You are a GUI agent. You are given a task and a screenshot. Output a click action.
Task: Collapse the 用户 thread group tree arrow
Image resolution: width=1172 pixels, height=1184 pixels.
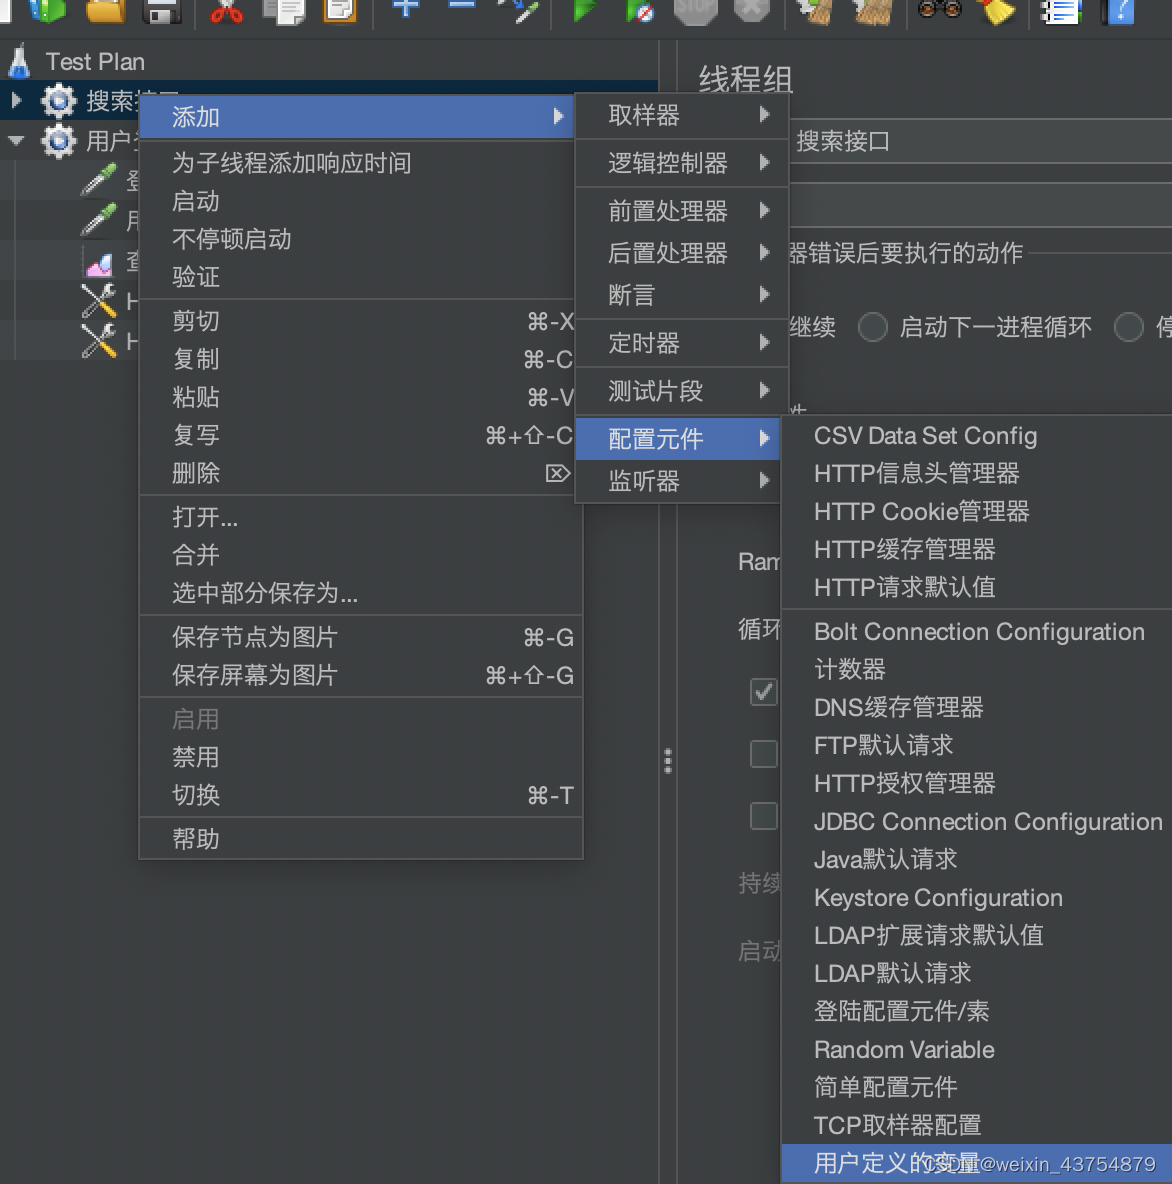16,140
